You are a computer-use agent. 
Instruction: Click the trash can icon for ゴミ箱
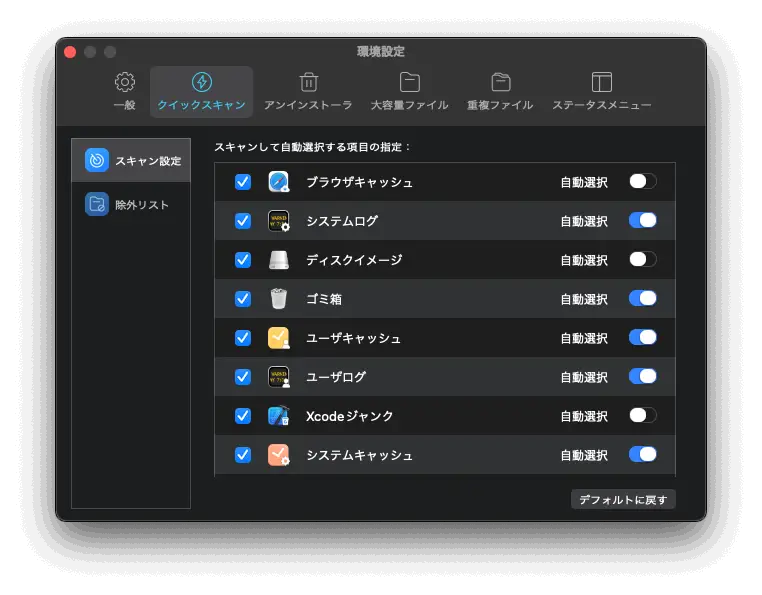point(279,298)
